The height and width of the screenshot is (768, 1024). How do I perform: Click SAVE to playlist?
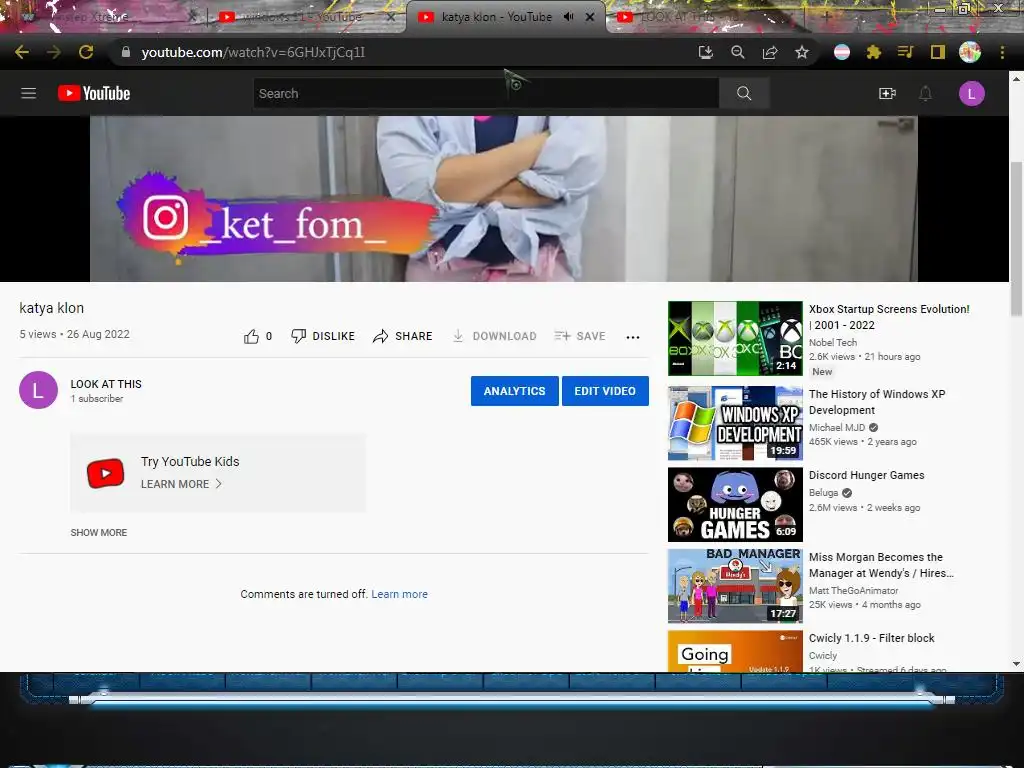580,336
